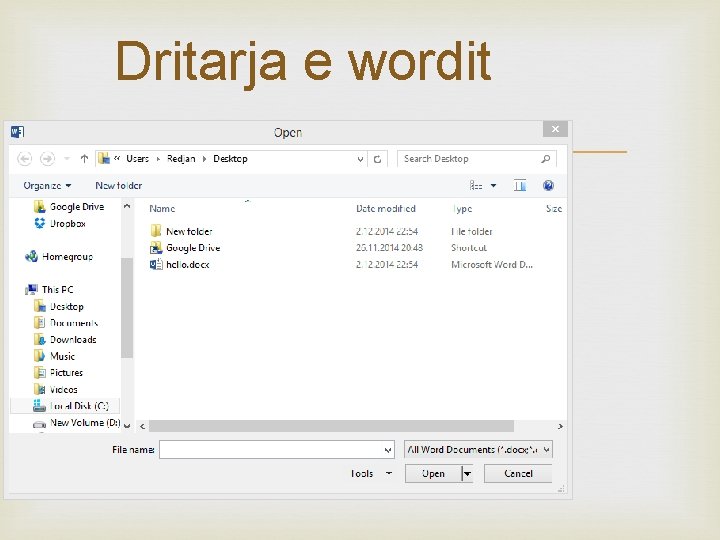Go forward with the Forward arrow button
720x540 pixels.
[x=47, y=159]
